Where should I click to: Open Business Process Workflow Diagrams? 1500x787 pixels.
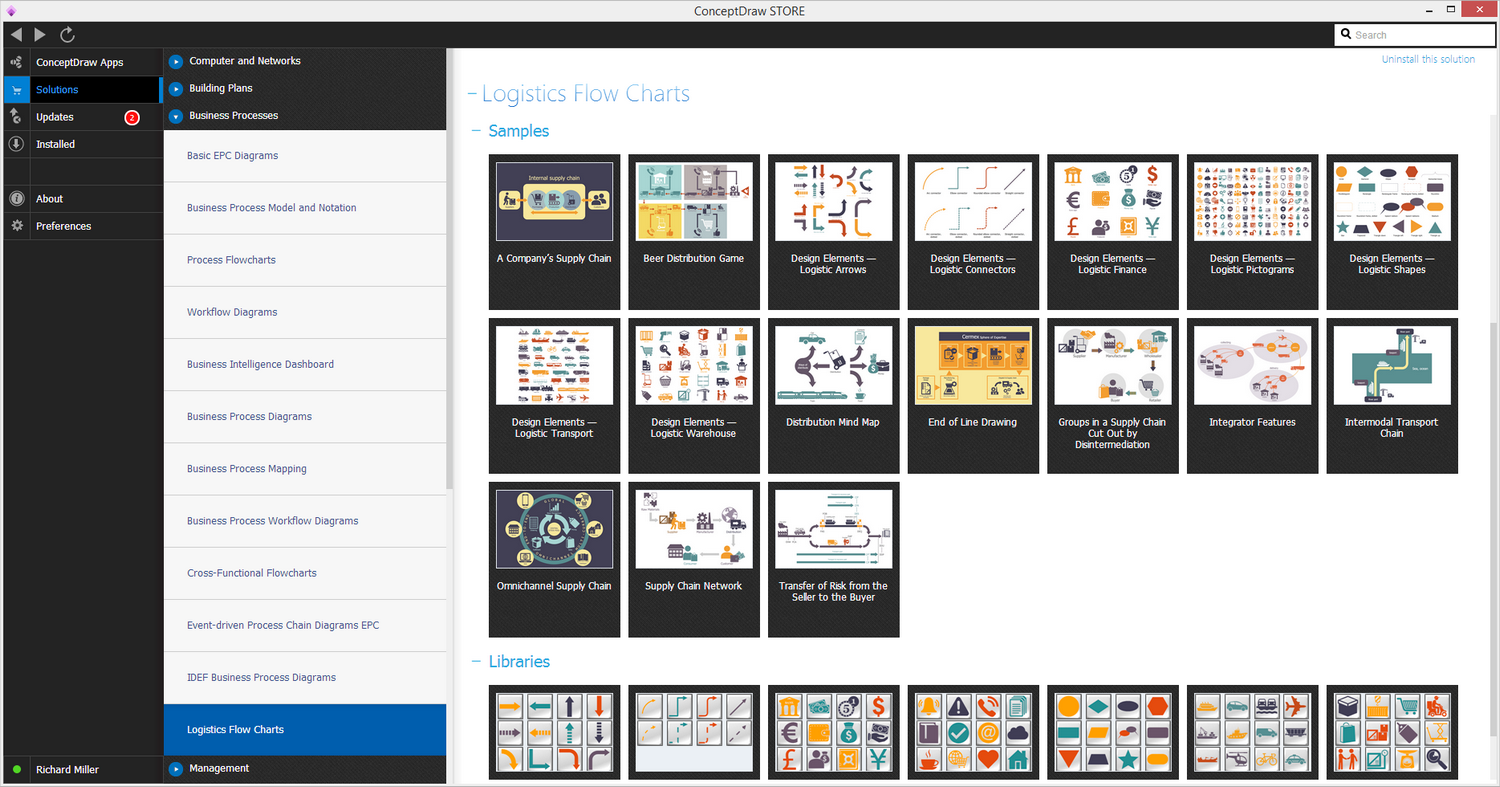click(305, 521)
